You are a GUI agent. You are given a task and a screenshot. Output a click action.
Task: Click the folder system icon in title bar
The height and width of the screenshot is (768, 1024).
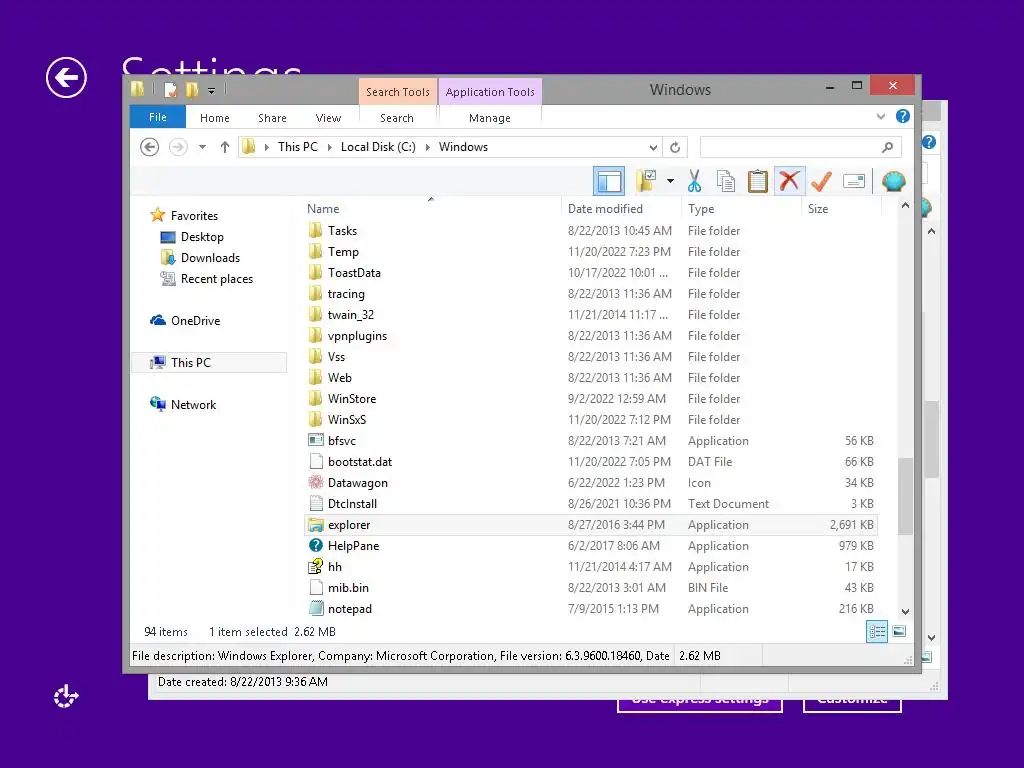click(137, 89)
